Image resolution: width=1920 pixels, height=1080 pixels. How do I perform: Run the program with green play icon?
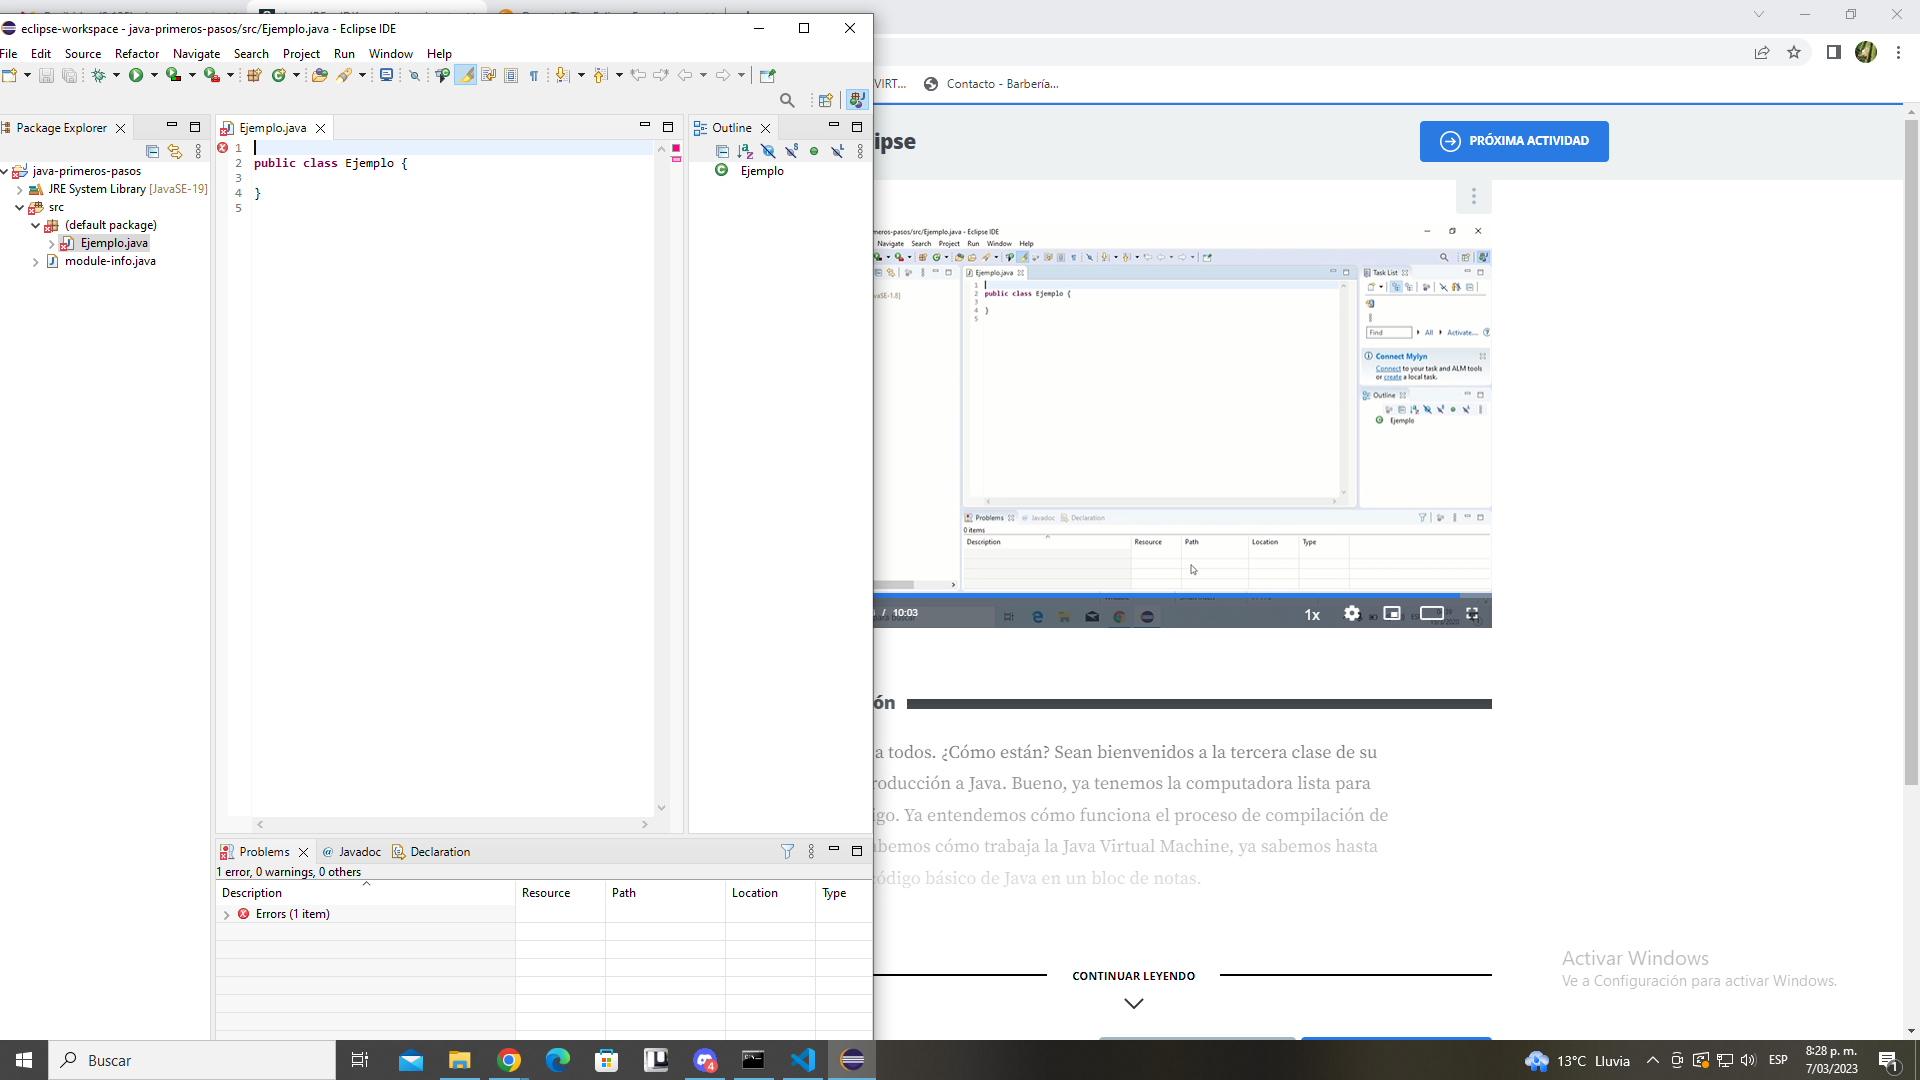136,75
